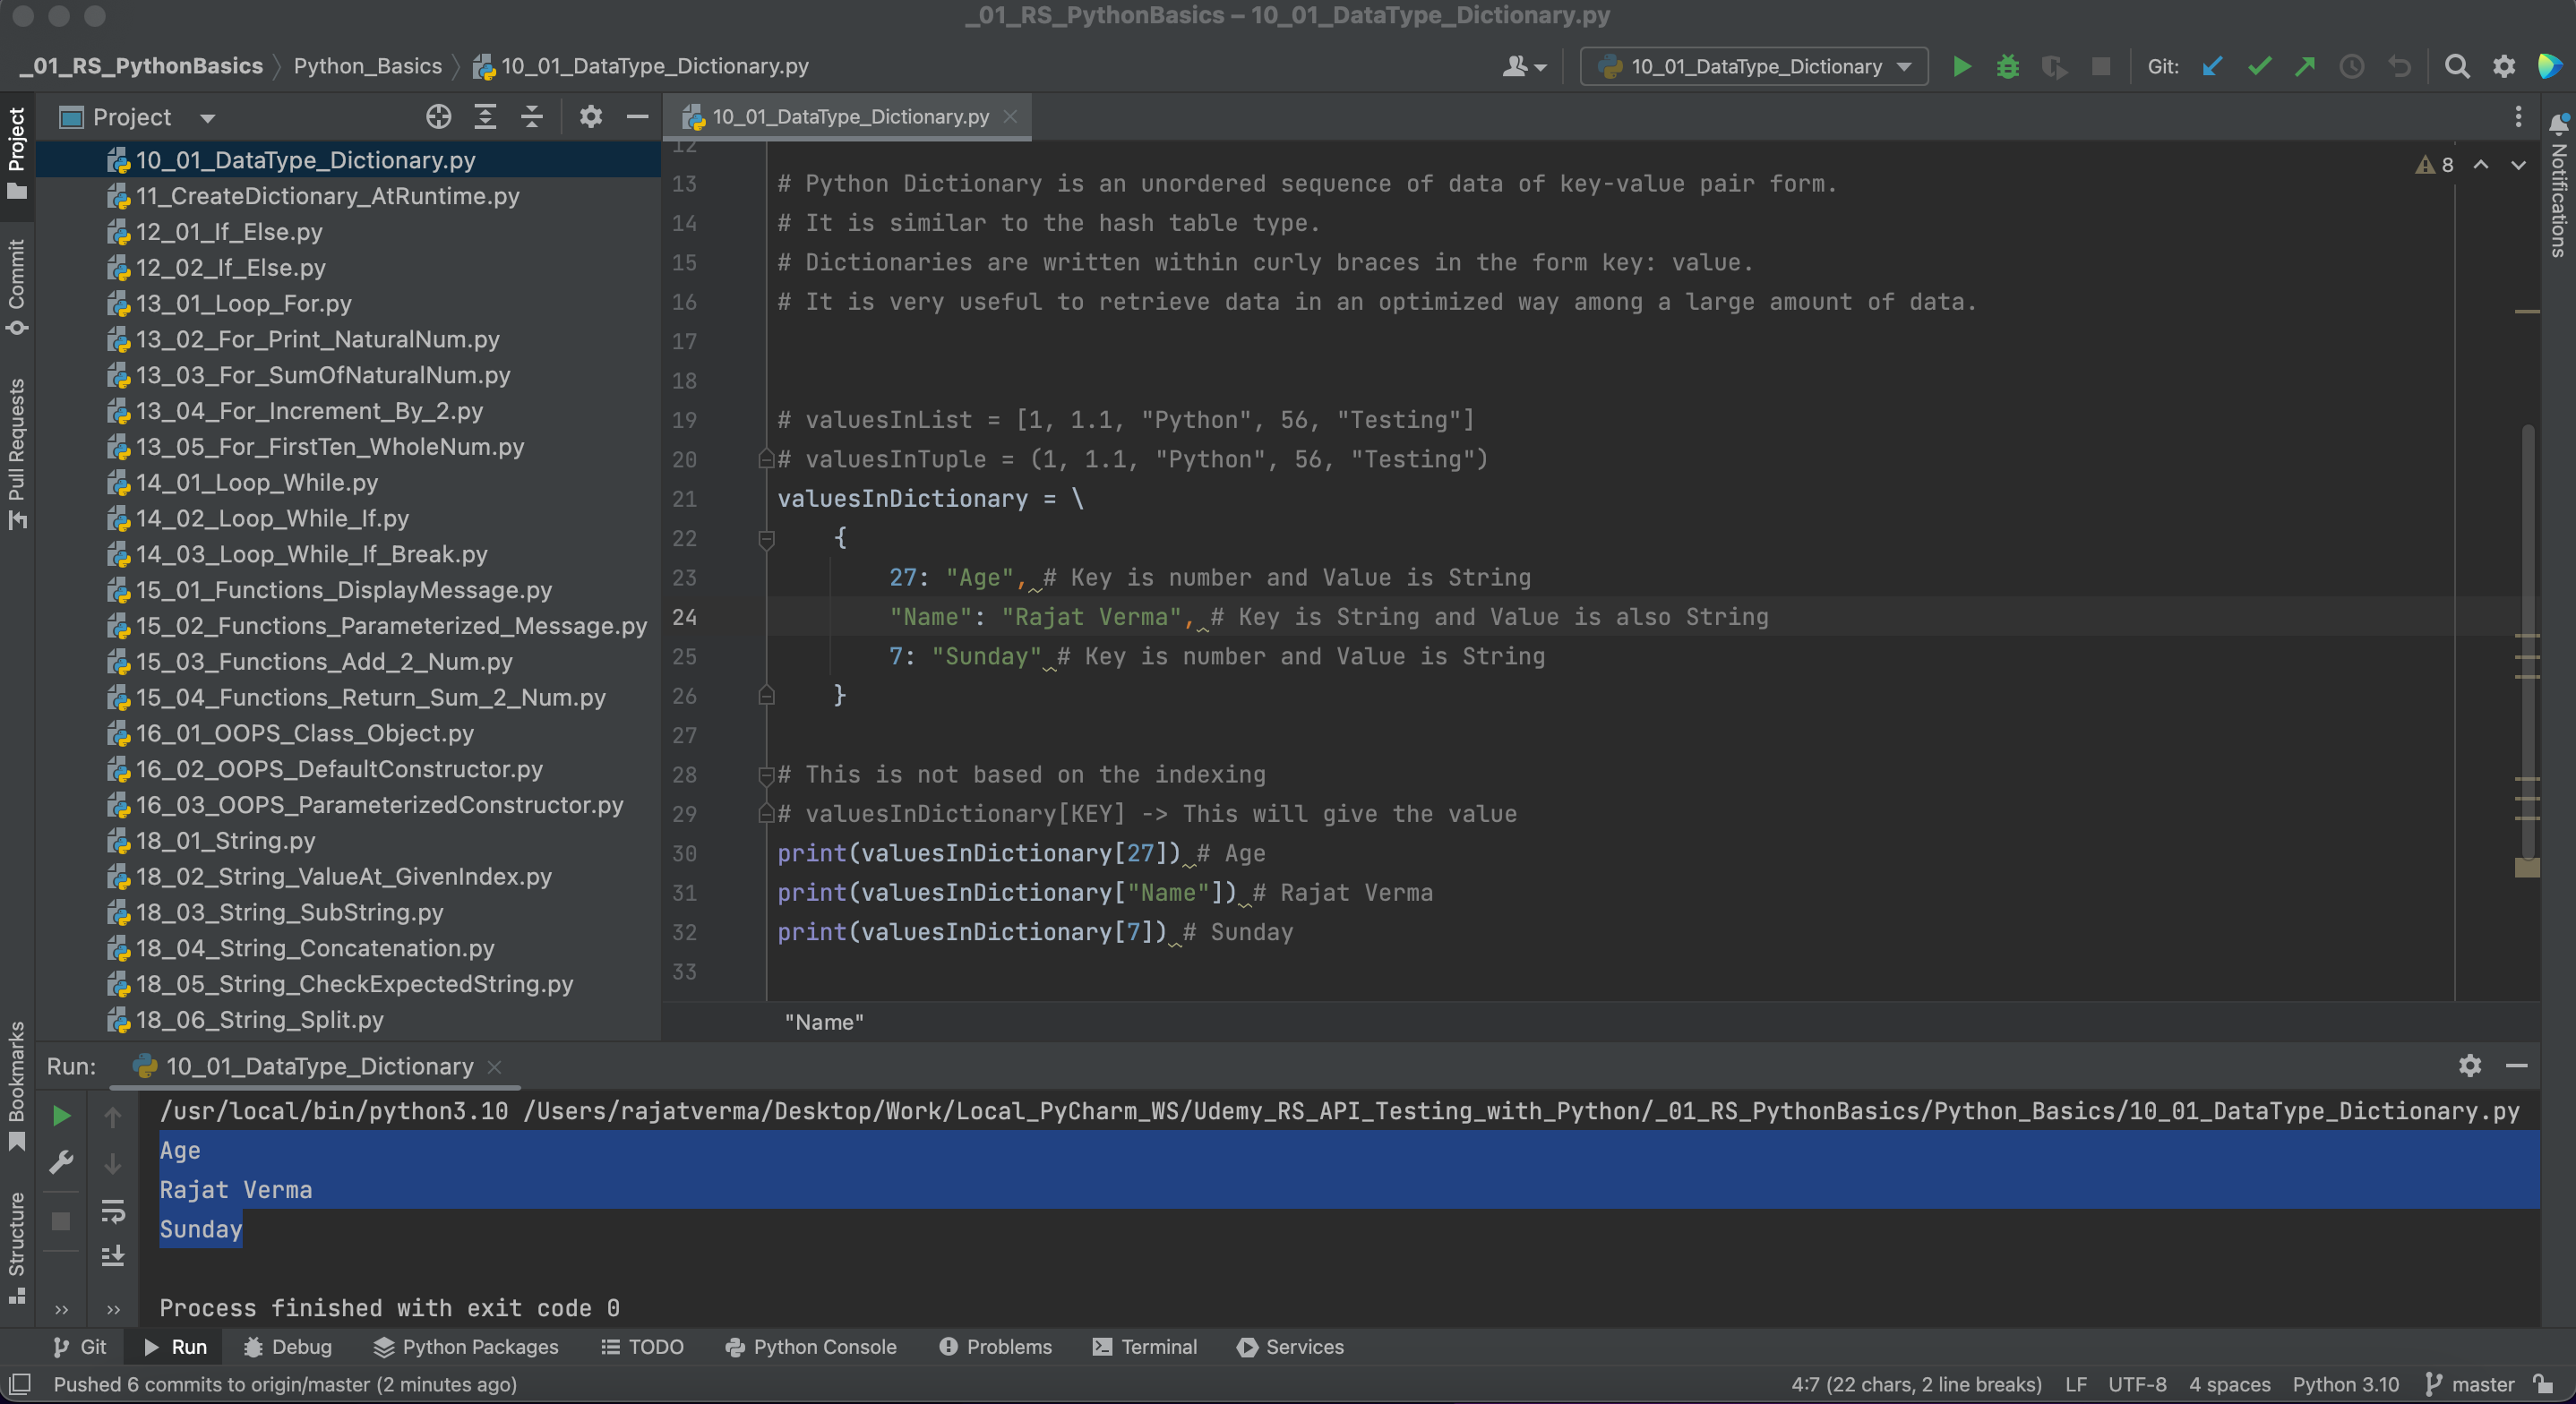The width and height of the screenshot is (2576, 1404).
Task: Commit changes using the green checkmark
Action: pos(2259,67)
